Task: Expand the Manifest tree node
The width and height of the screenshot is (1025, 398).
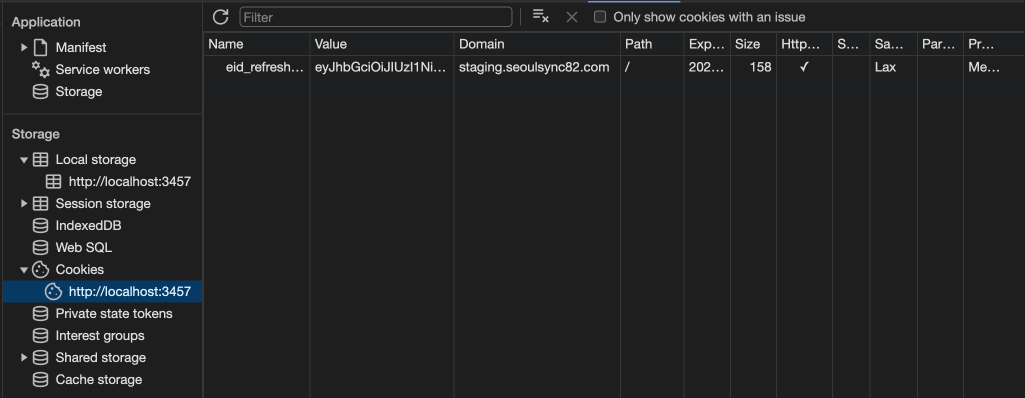Action: point(24,48)
